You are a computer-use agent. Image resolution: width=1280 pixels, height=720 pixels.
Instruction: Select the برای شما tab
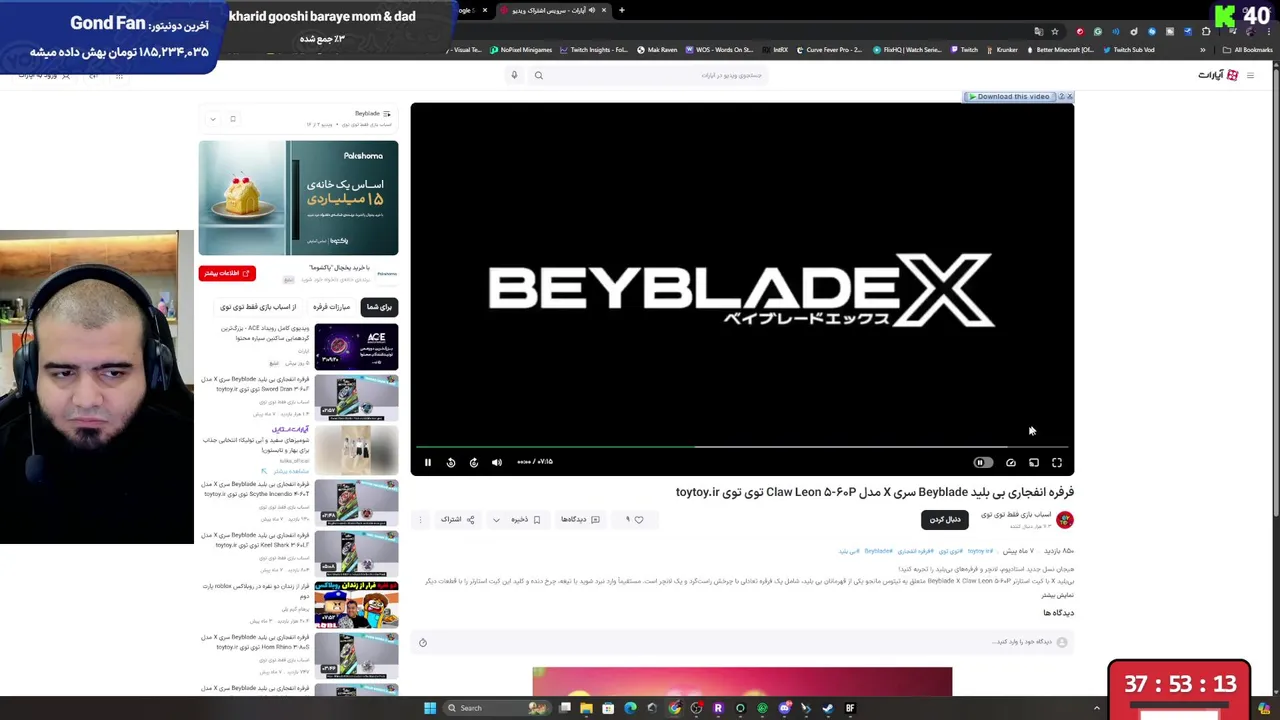click(x=379, y=307)
